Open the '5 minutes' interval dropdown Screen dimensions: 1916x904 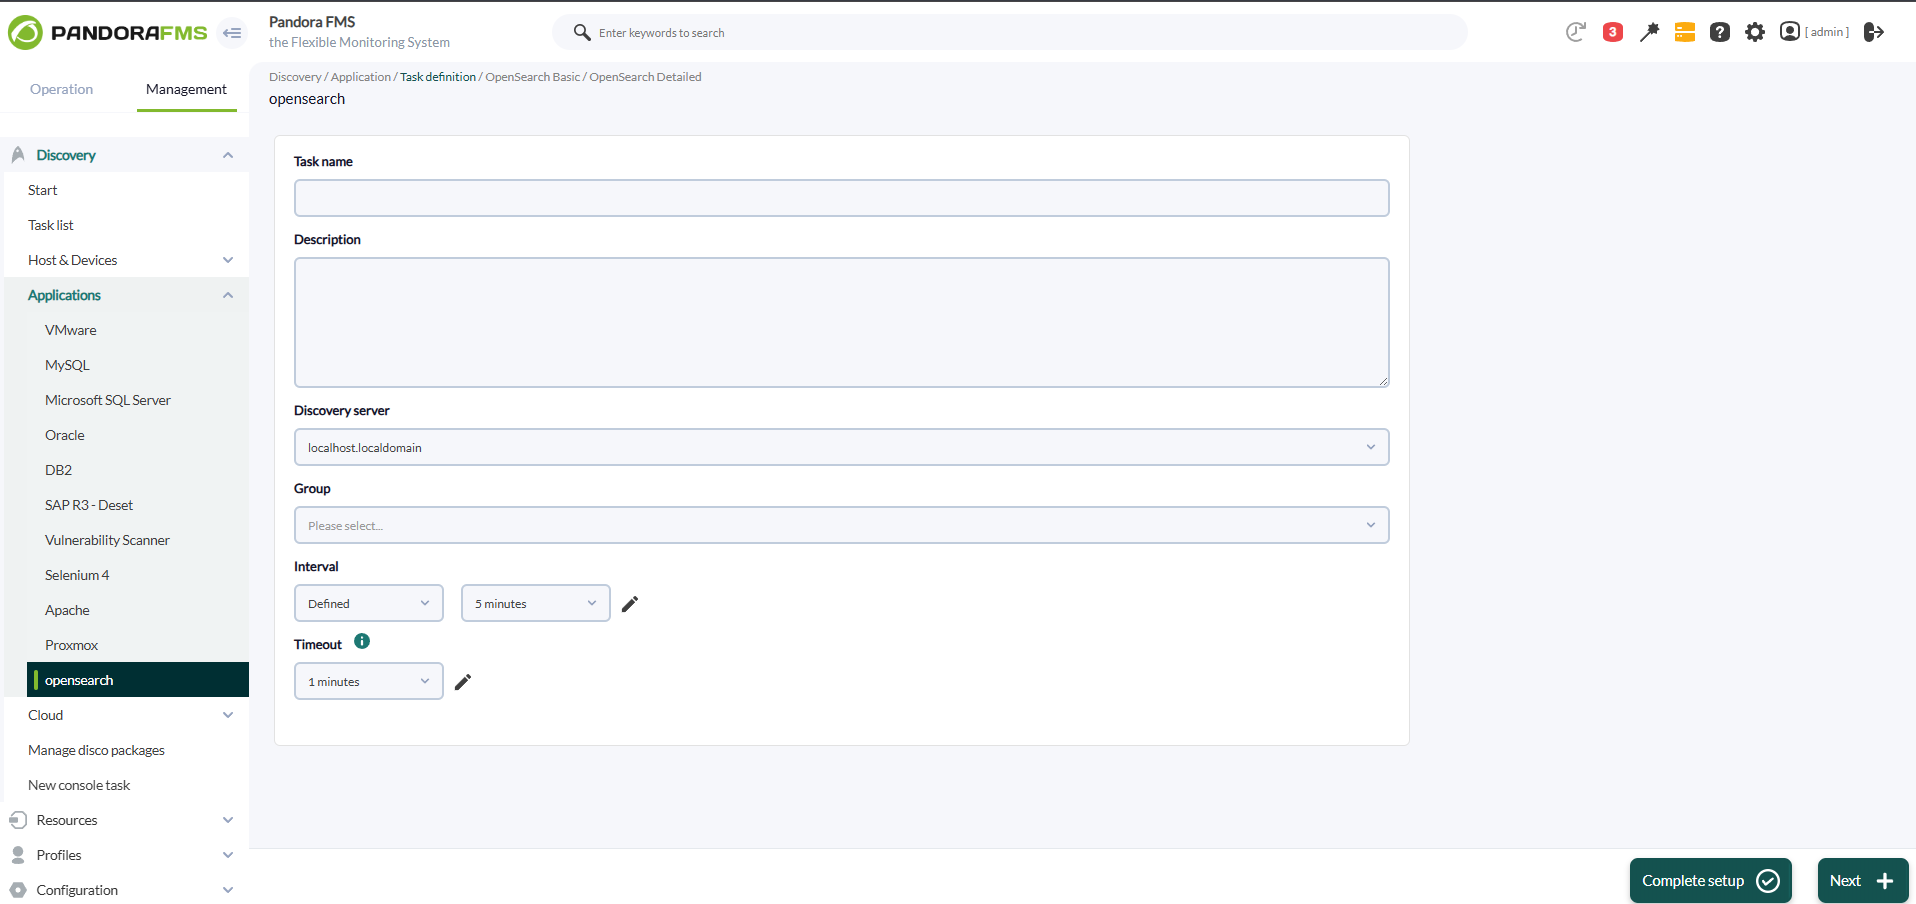(535, 603)
